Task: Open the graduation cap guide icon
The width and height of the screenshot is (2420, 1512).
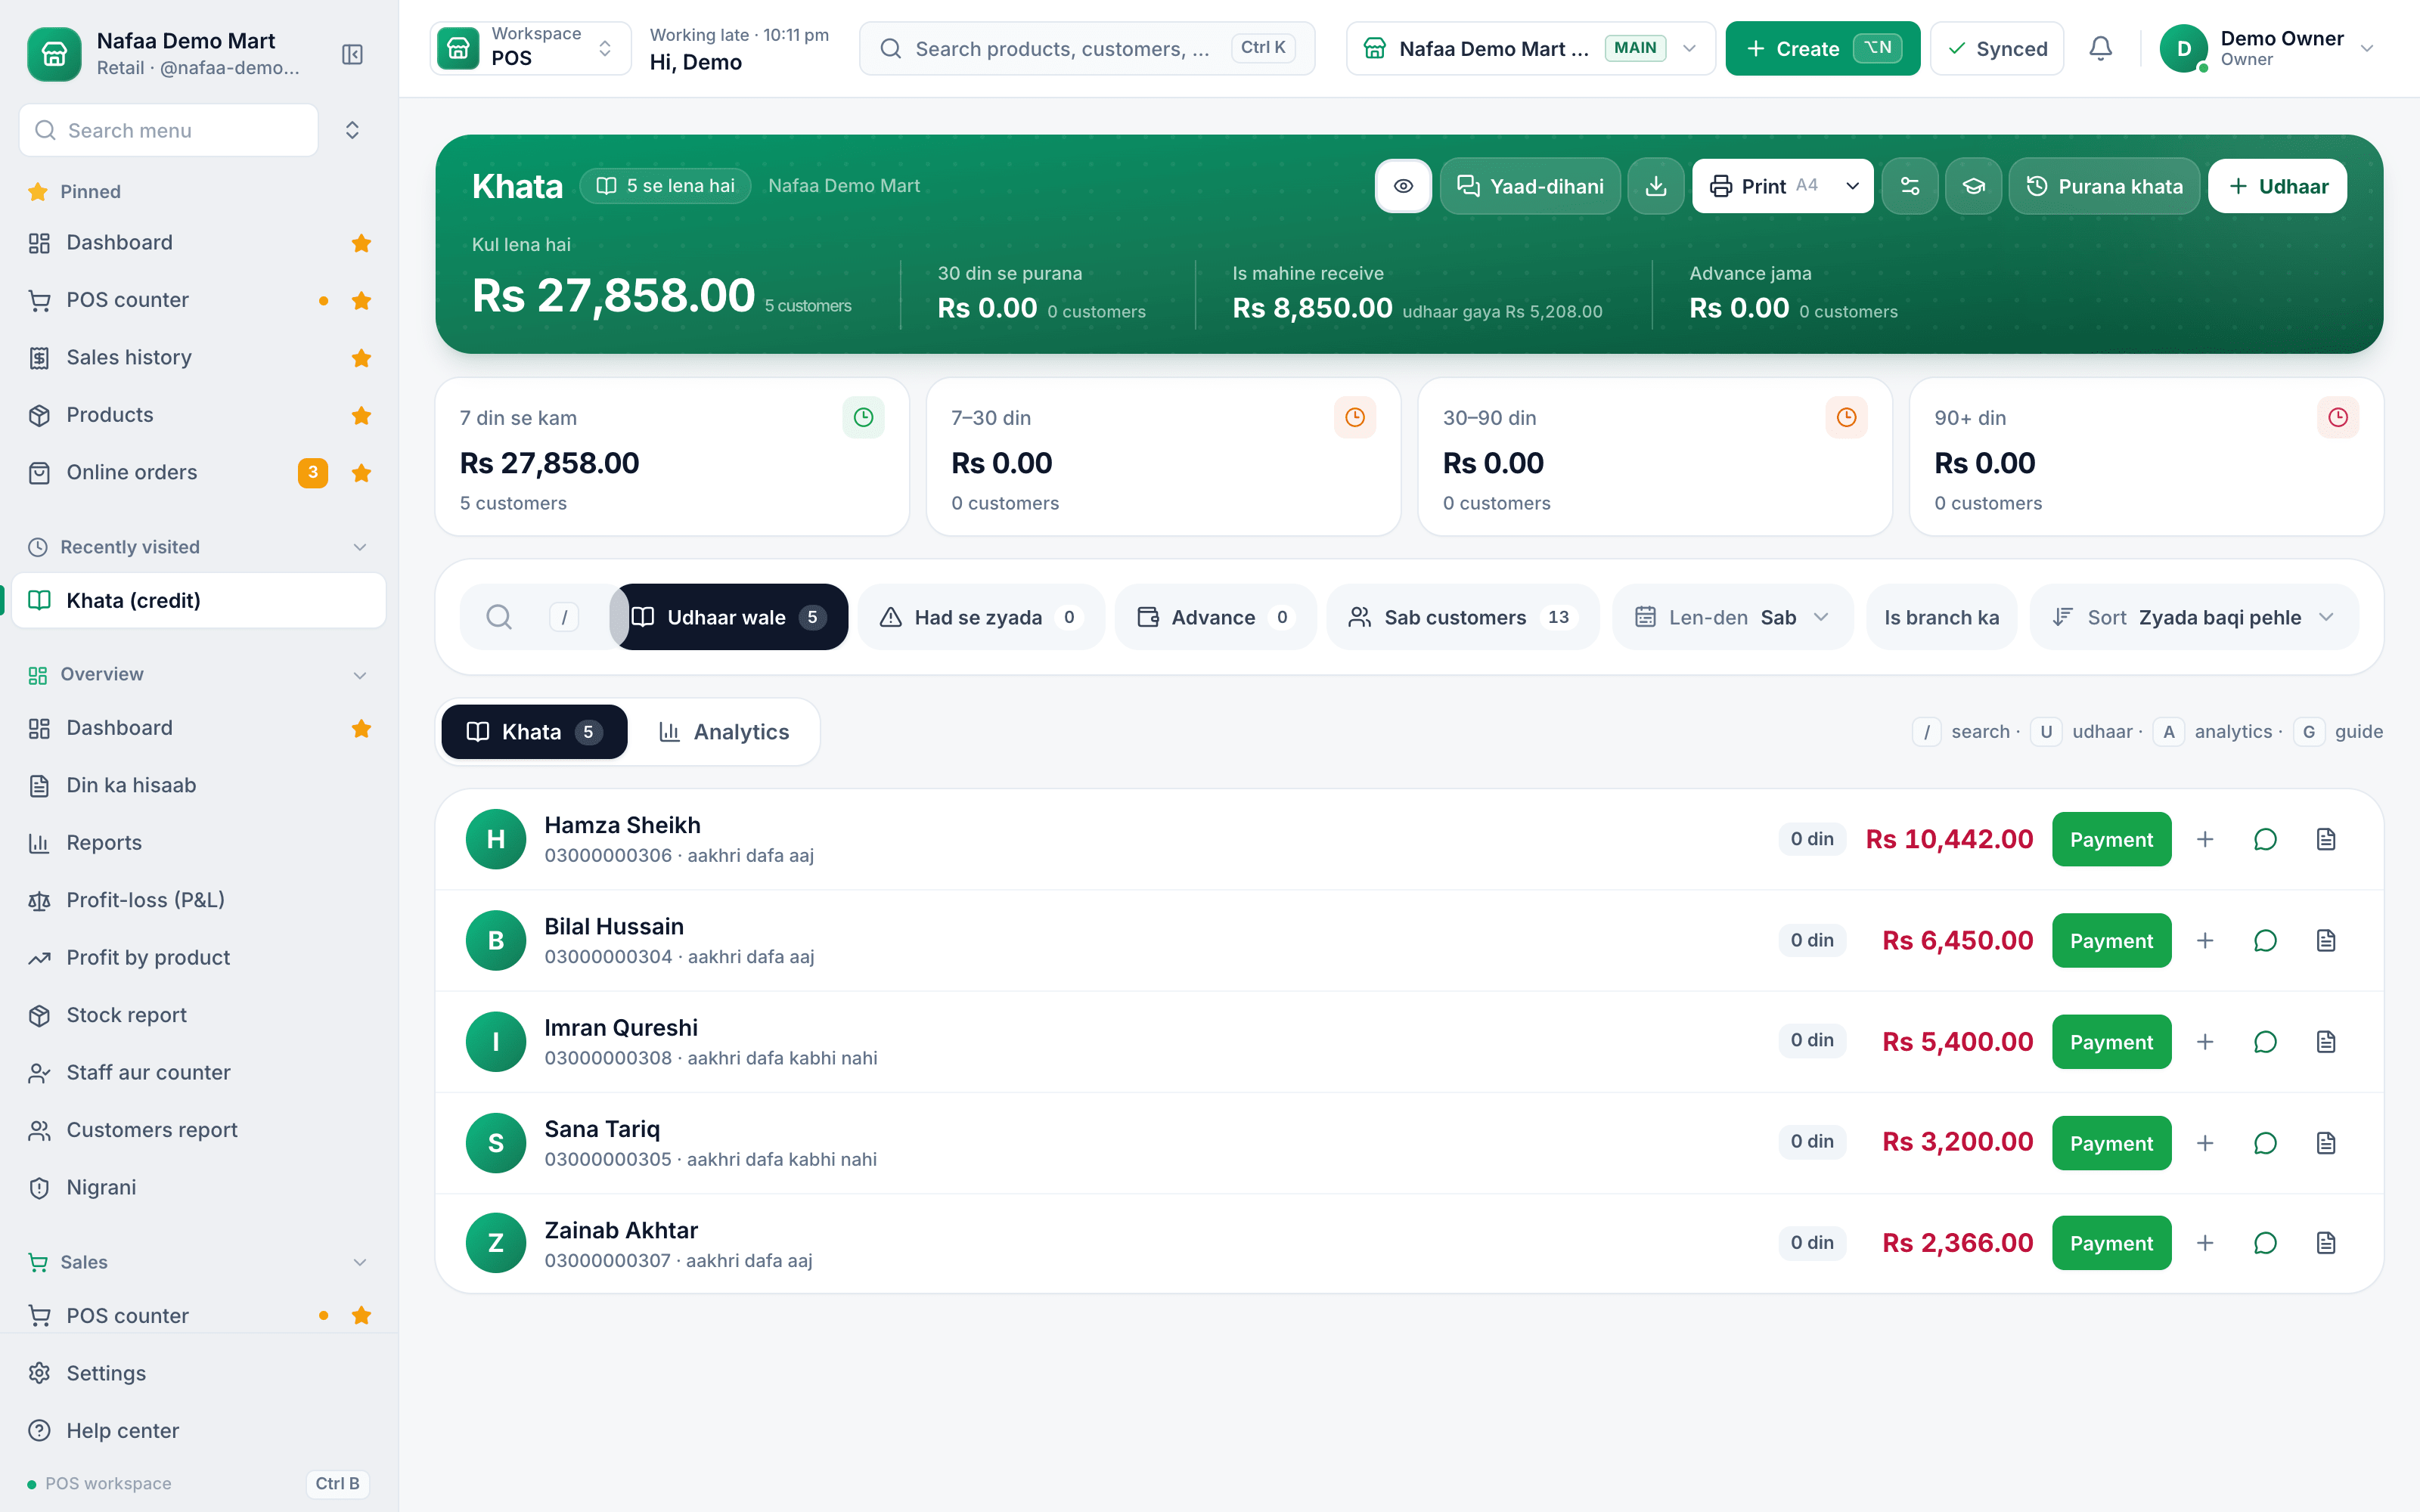Action: (1973, 186)
